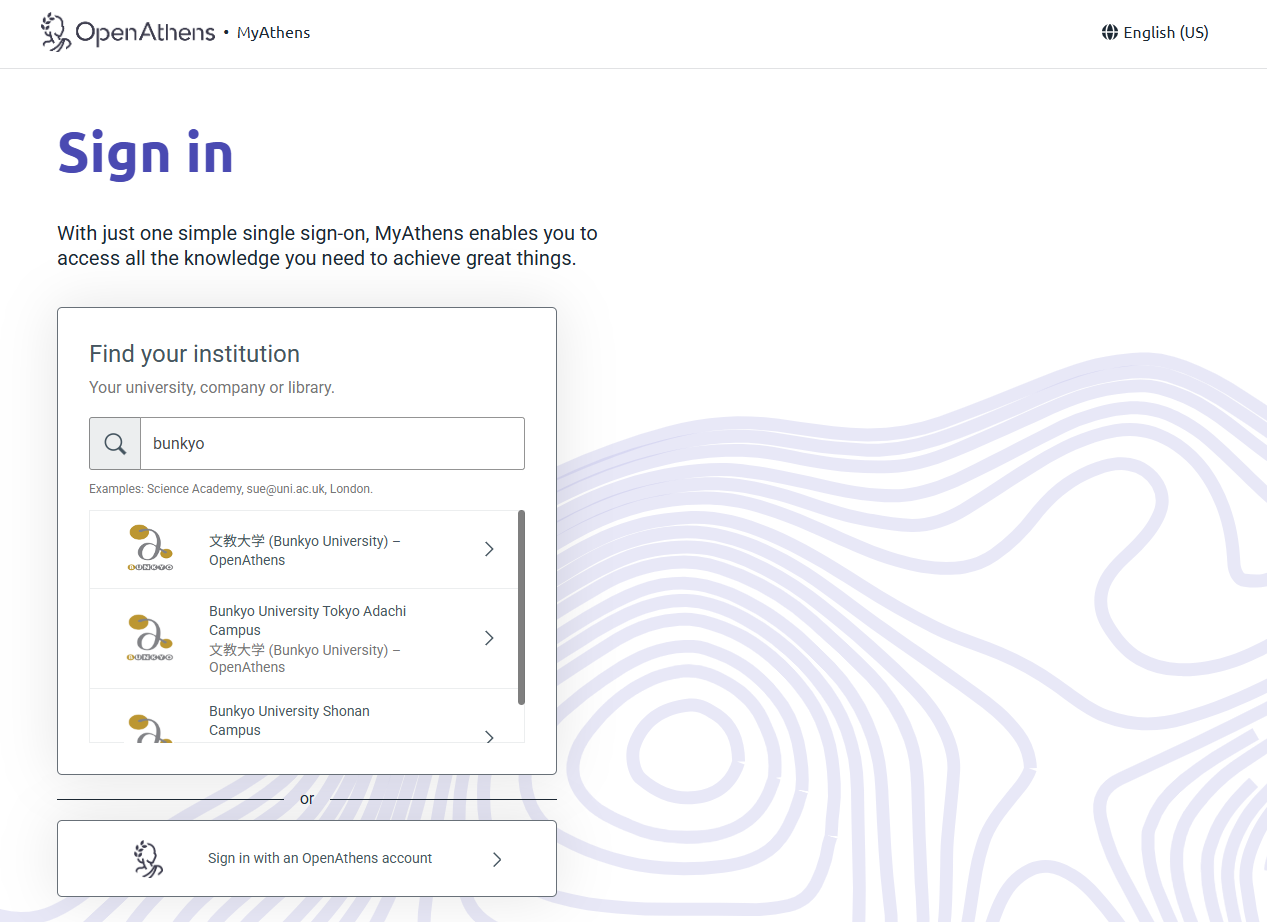Click the Bunkyo Shonan Campus logo
This screenshot has width=1267, height=922.
(x=150, y=727)
